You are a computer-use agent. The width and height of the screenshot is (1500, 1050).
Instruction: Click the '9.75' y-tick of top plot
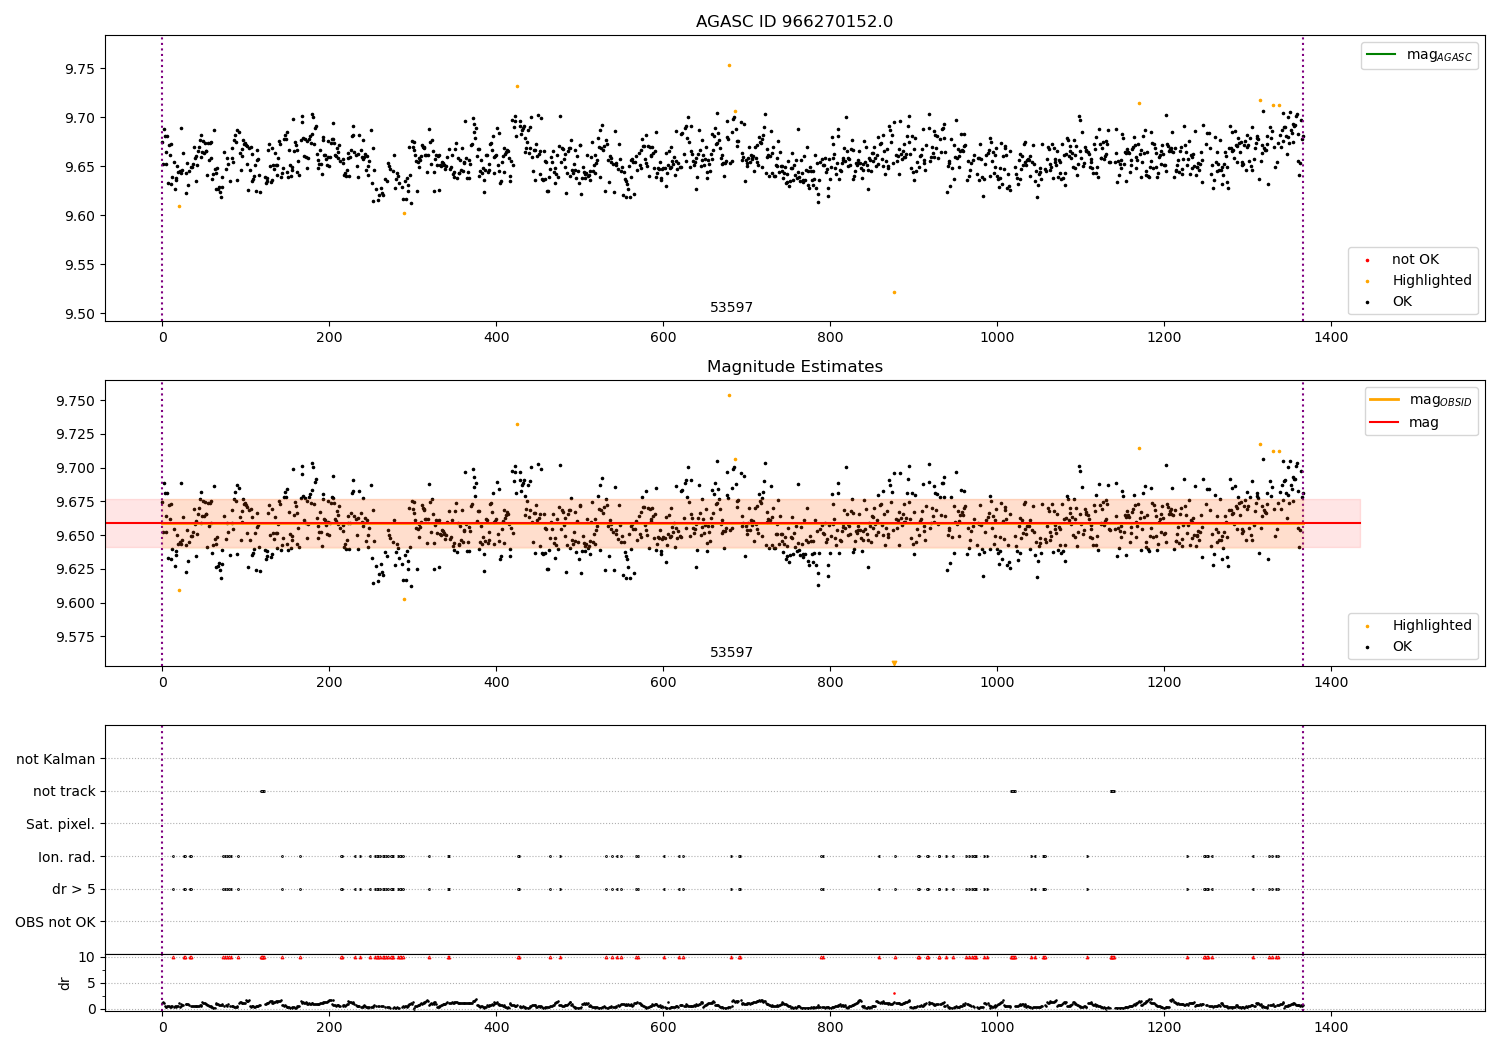coord(80,69)
